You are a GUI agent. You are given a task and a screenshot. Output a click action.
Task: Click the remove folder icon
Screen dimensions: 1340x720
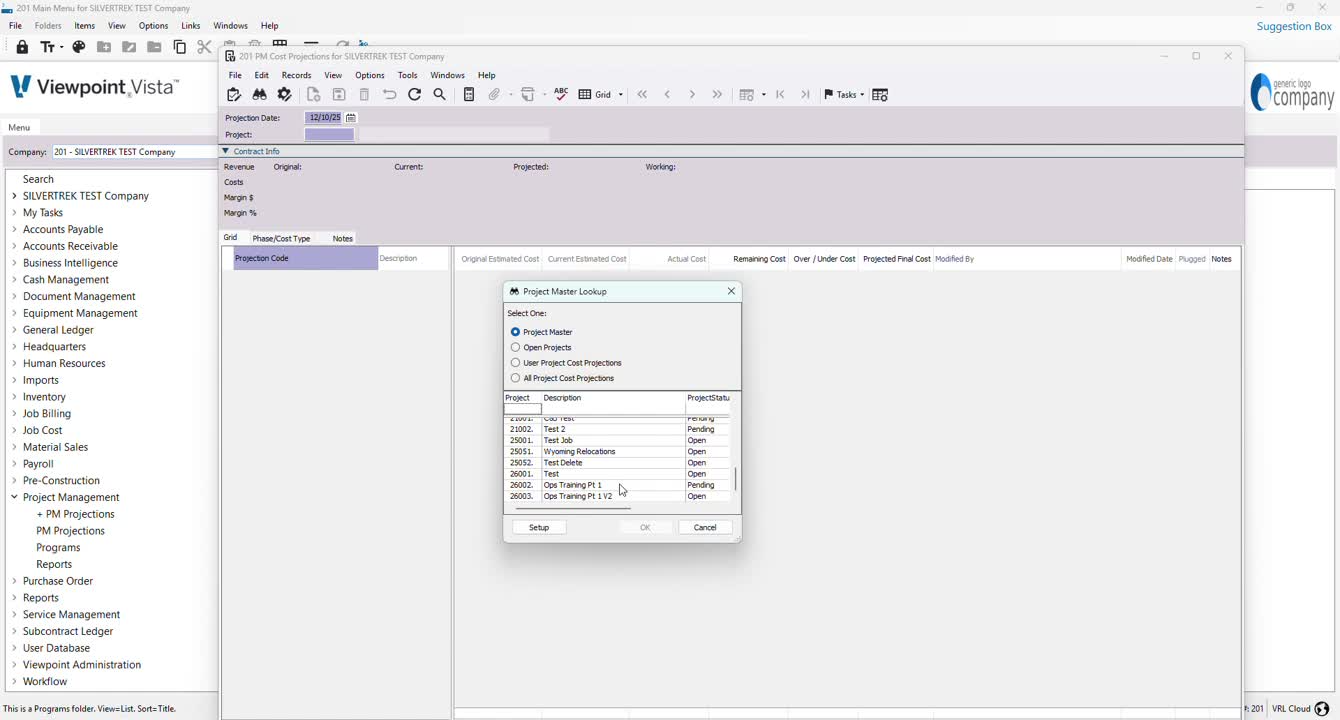click(154, 47)
